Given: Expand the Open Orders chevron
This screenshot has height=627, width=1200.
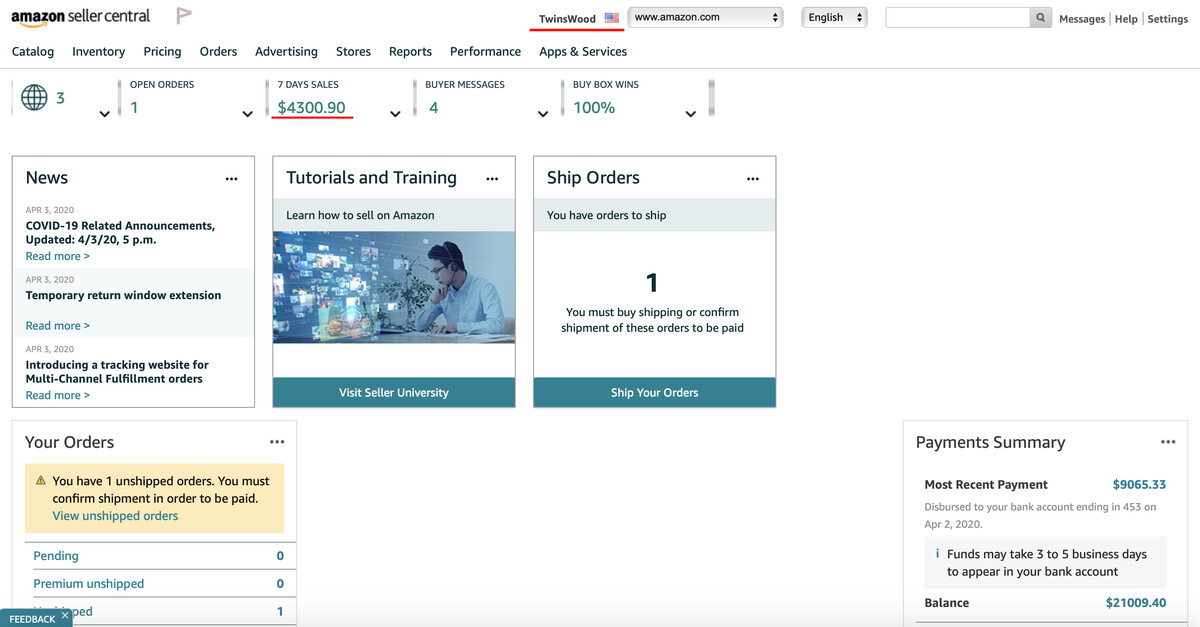Looking at the screenshot, I should (x=247, y=114).
